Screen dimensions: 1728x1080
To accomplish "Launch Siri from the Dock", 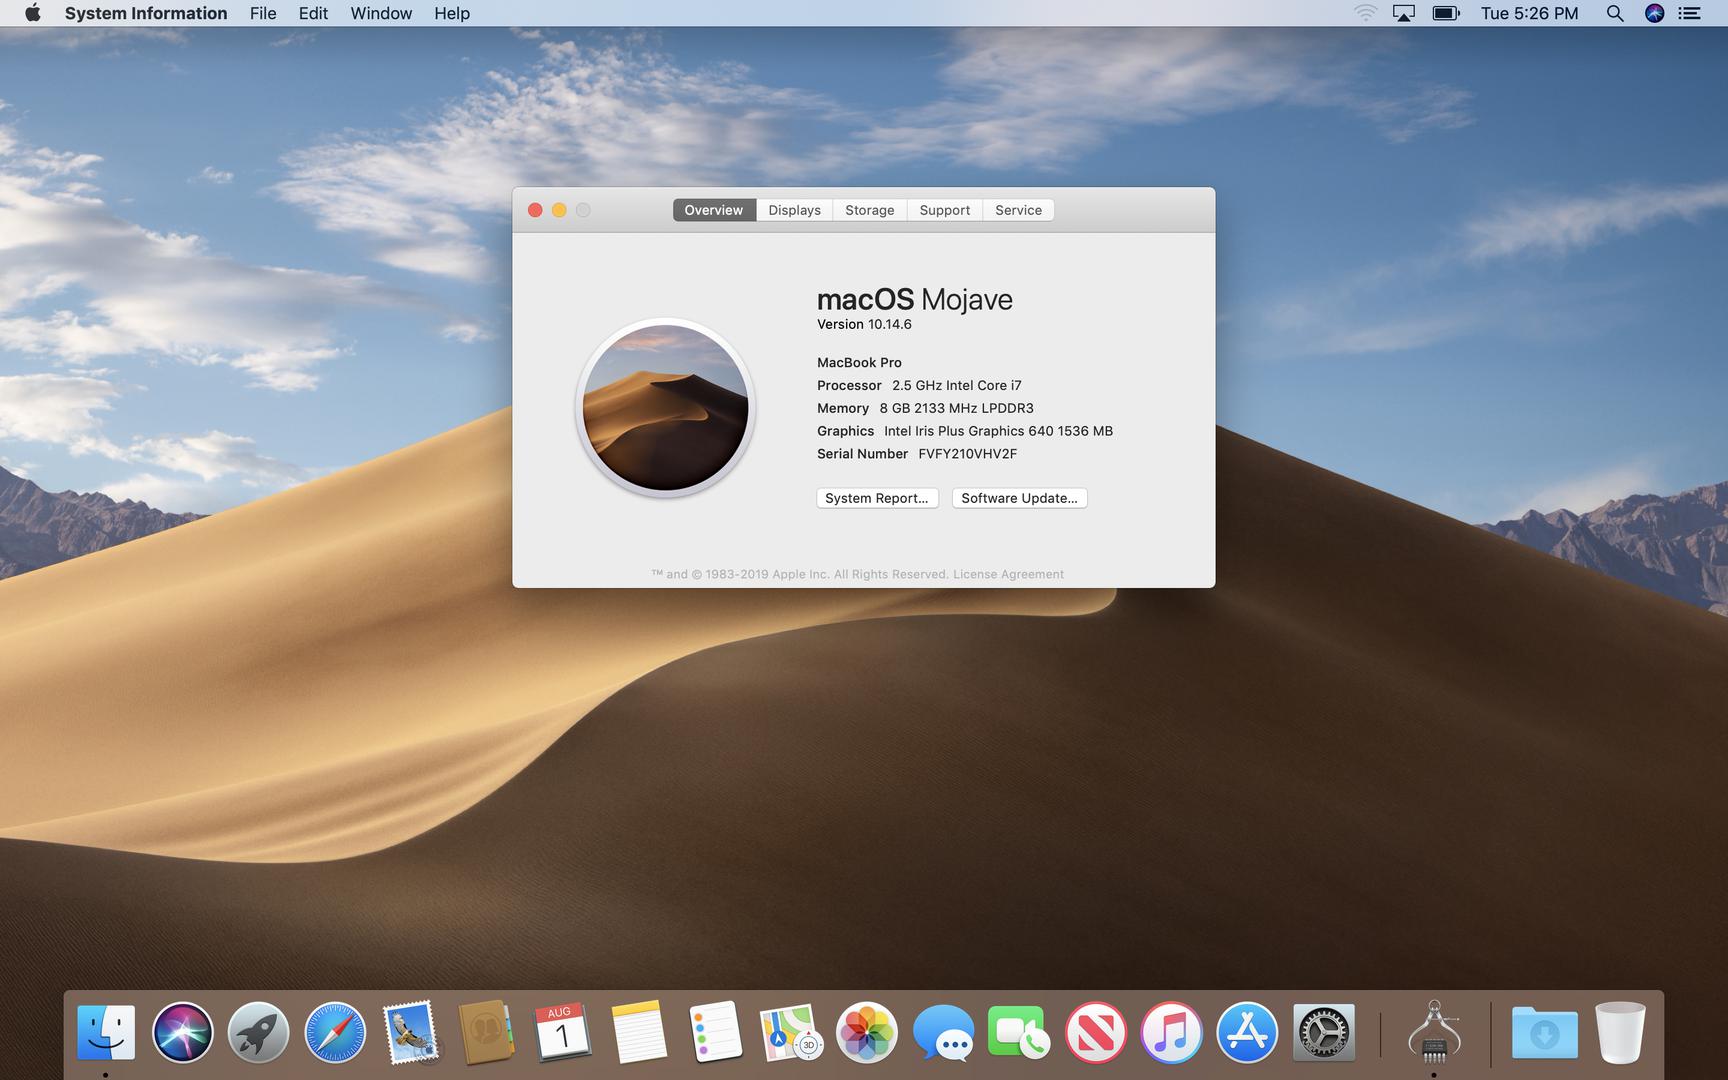I will click(x=182, y=1032).
